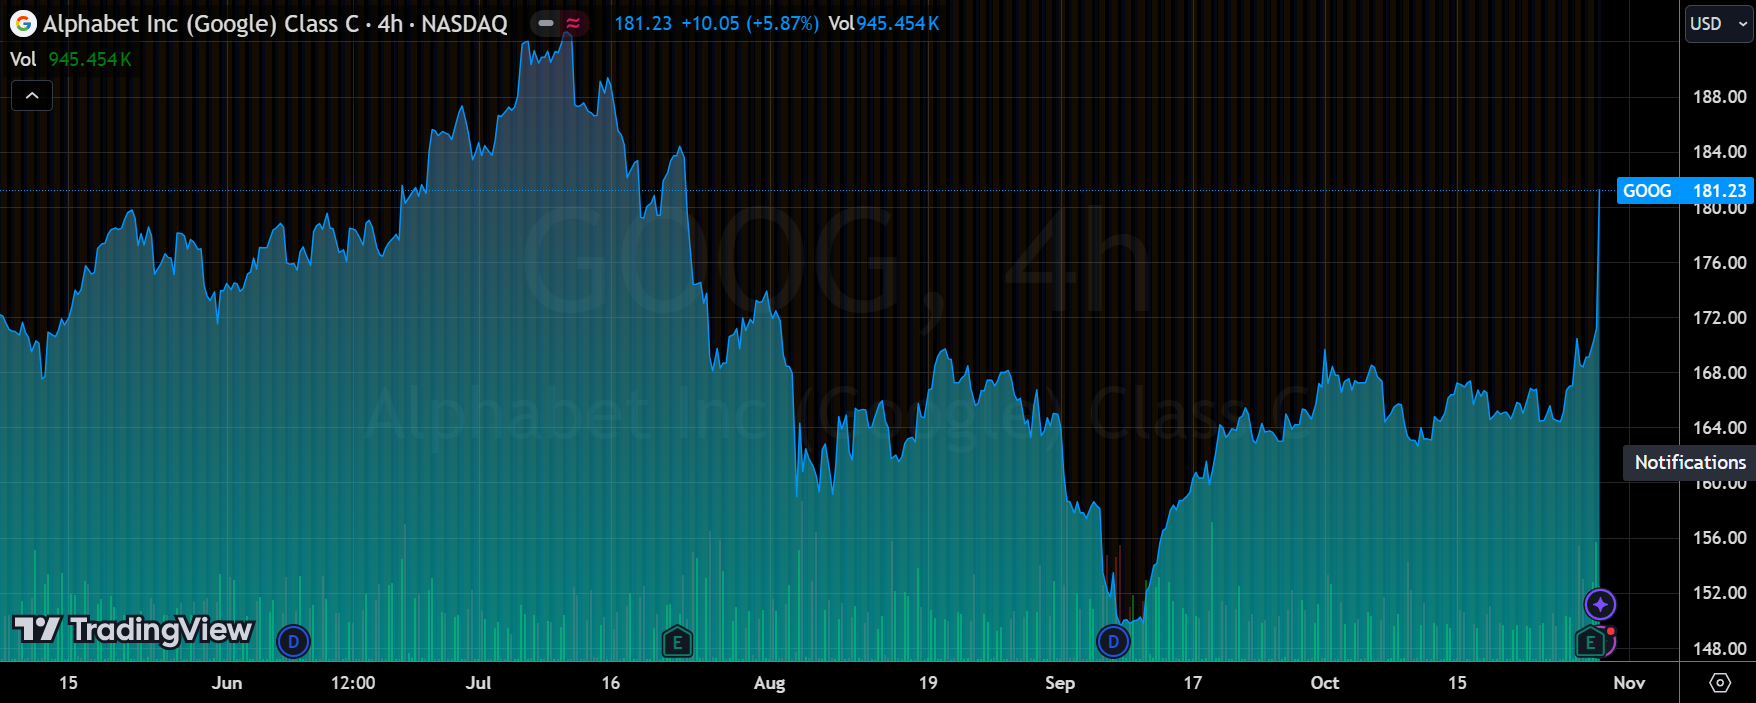Click the 164.00 price axis label
The height and width of the screenshot is (703, 1756).
point(1720,428)
